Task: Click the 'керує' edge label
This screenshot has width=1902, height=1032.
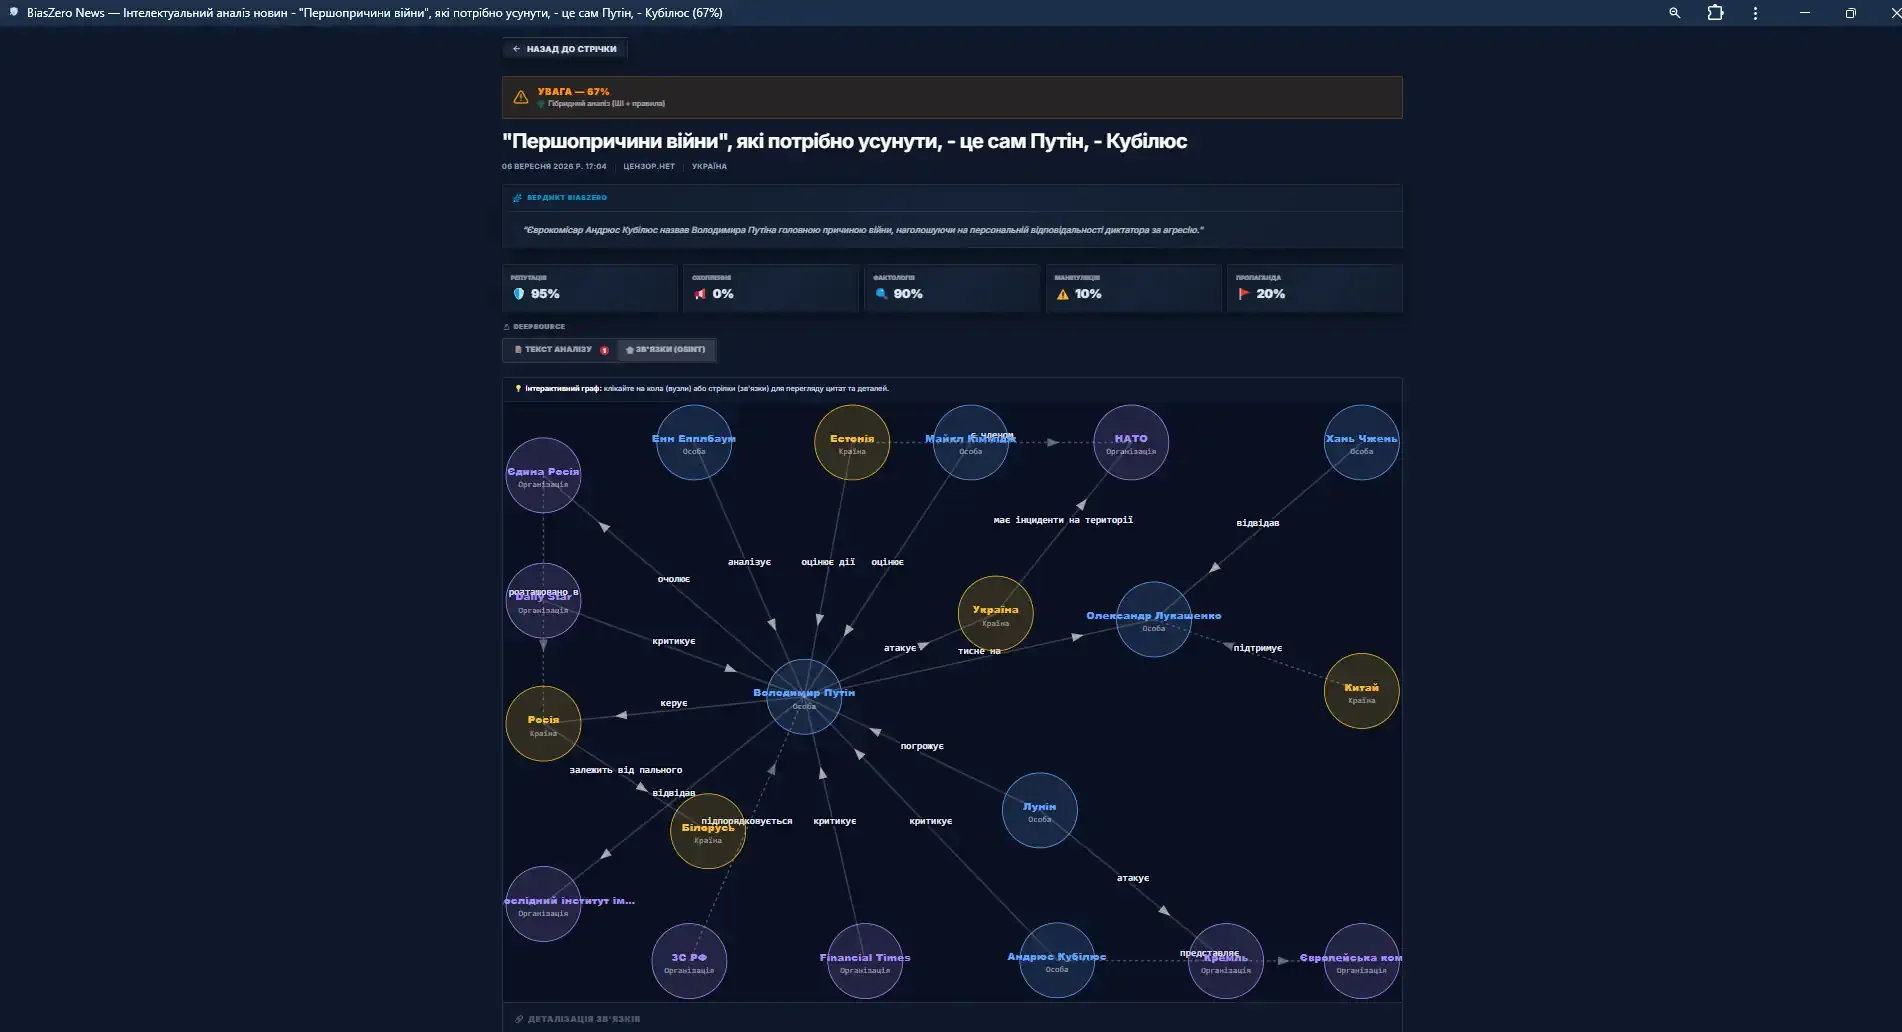Action: 674,703
